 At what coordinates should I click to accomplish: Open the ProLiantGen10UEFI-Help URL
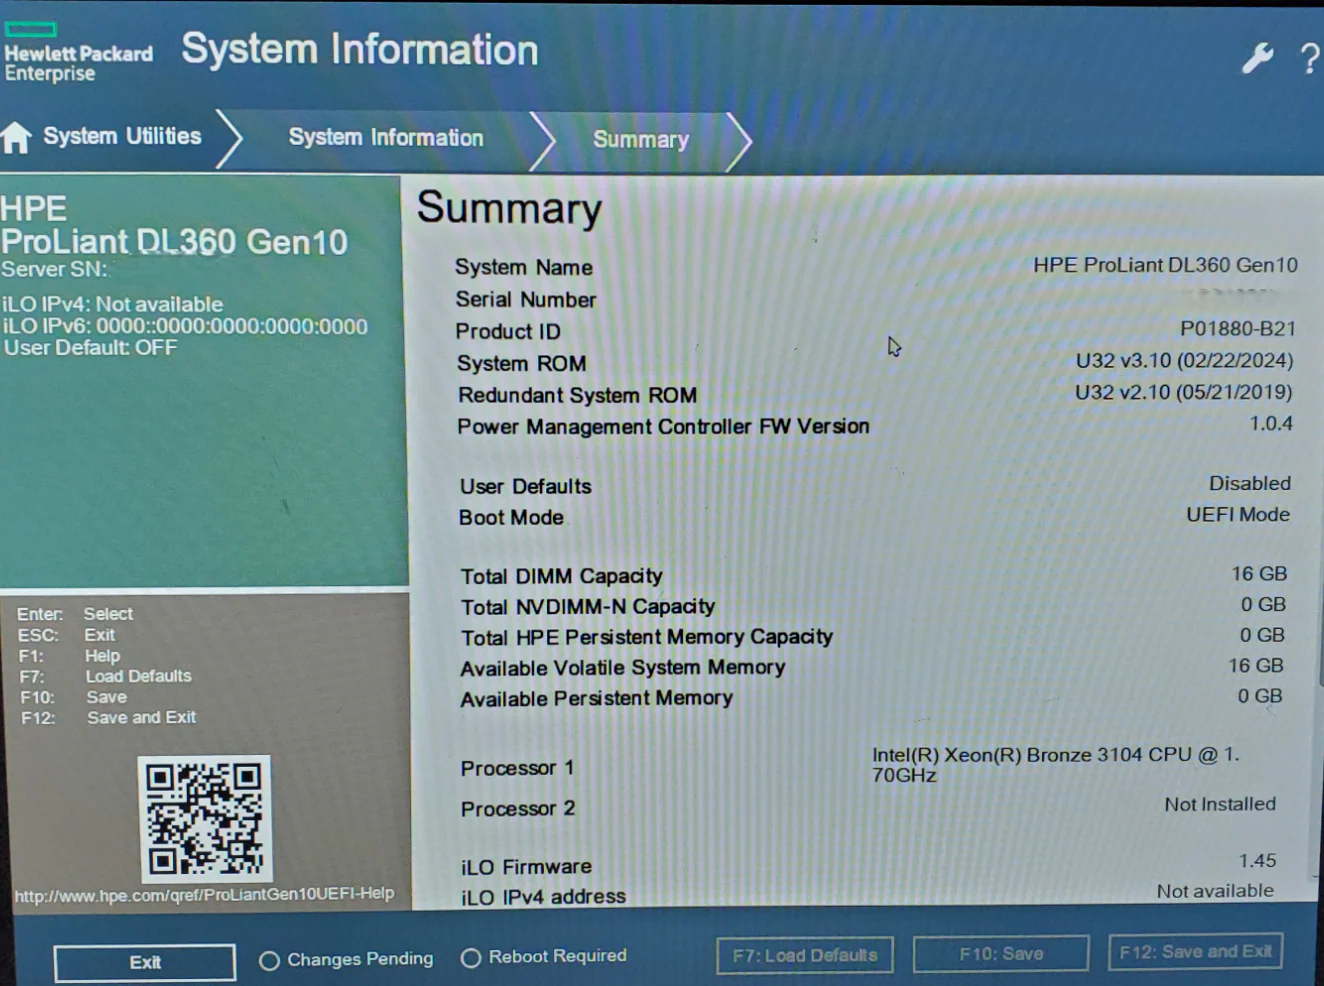click(204, 894)
